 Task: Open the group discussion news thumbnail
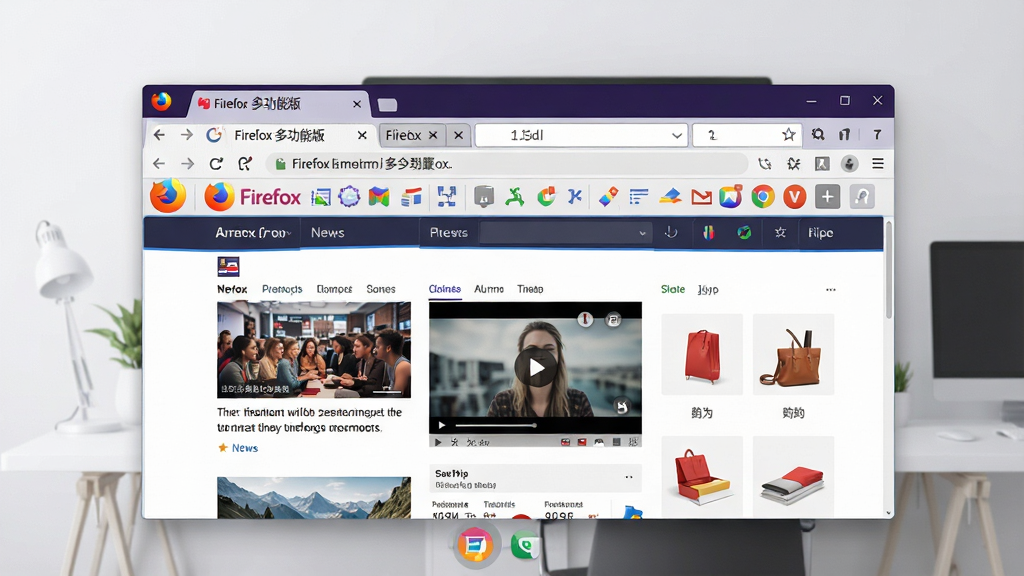(314, 349)
